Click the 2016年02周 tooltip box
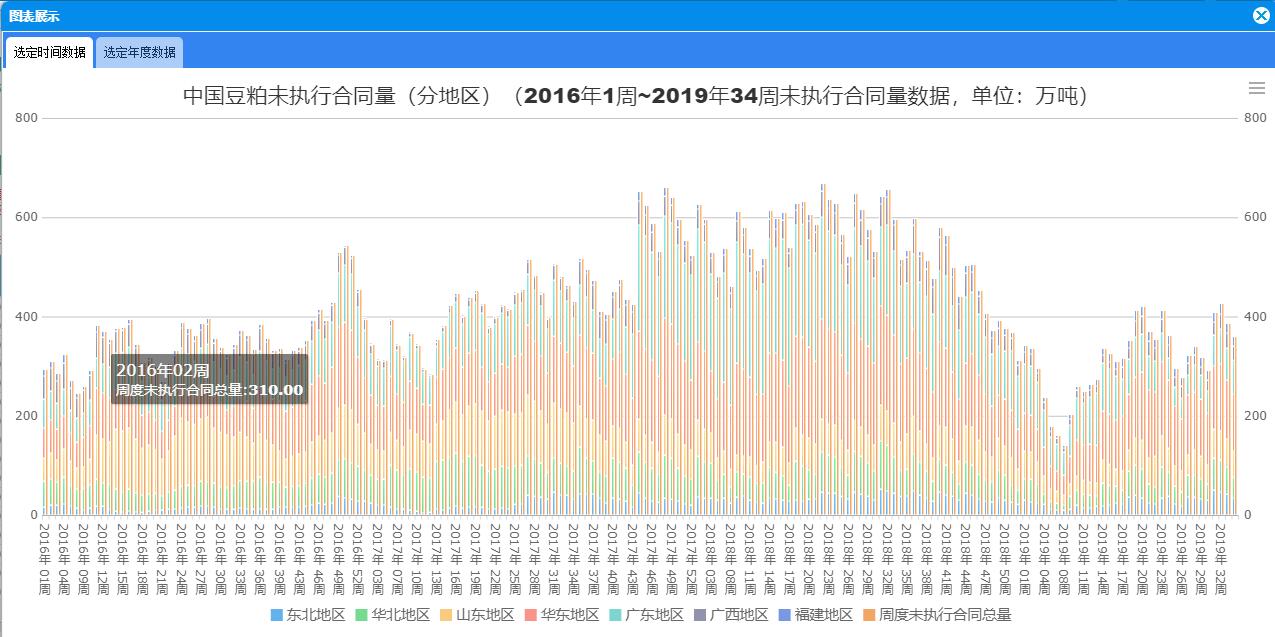The image size is (1275, 637). tap(209, 379)
